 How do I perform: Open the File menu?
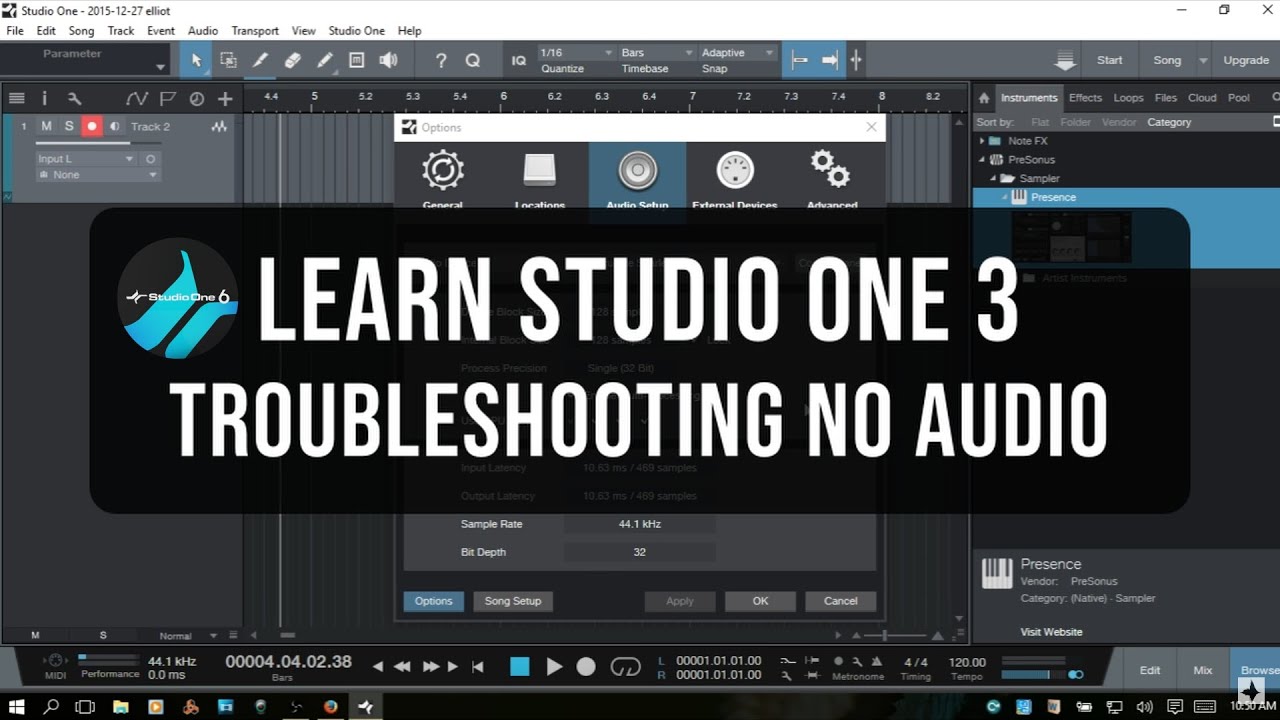coord(15,31)
